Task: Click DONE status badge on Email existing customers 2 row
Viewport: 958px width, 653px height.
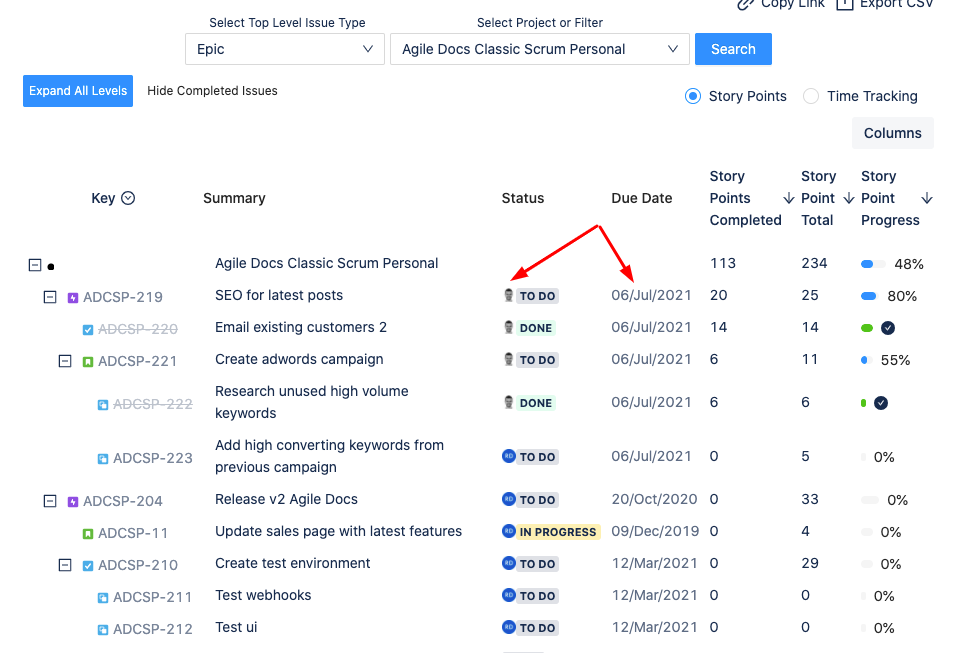Action: [536, 328]
